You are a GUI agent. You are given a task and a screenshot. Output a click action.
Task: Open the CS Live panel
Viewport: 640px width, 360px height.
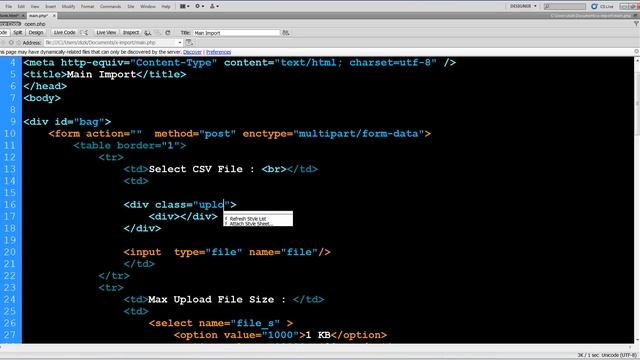pyautogui.click(x=603, y=6)
